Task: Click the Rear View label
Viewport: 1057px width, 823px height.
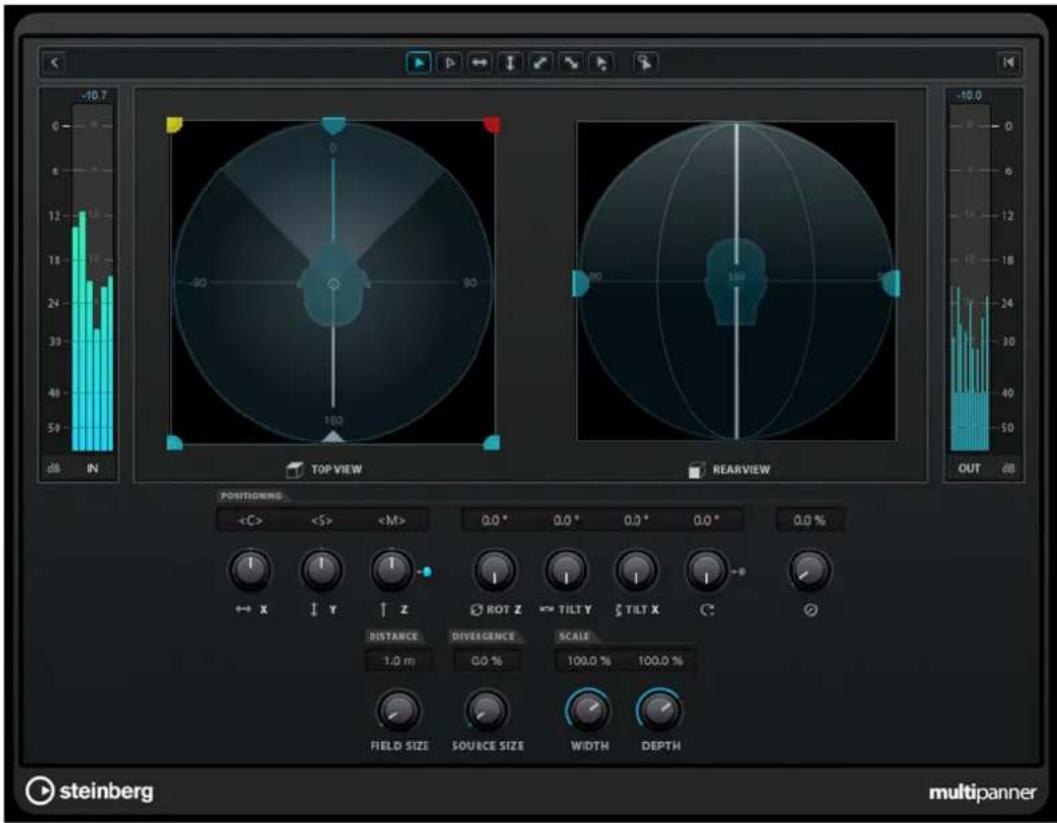Action: tap(742, 470)
